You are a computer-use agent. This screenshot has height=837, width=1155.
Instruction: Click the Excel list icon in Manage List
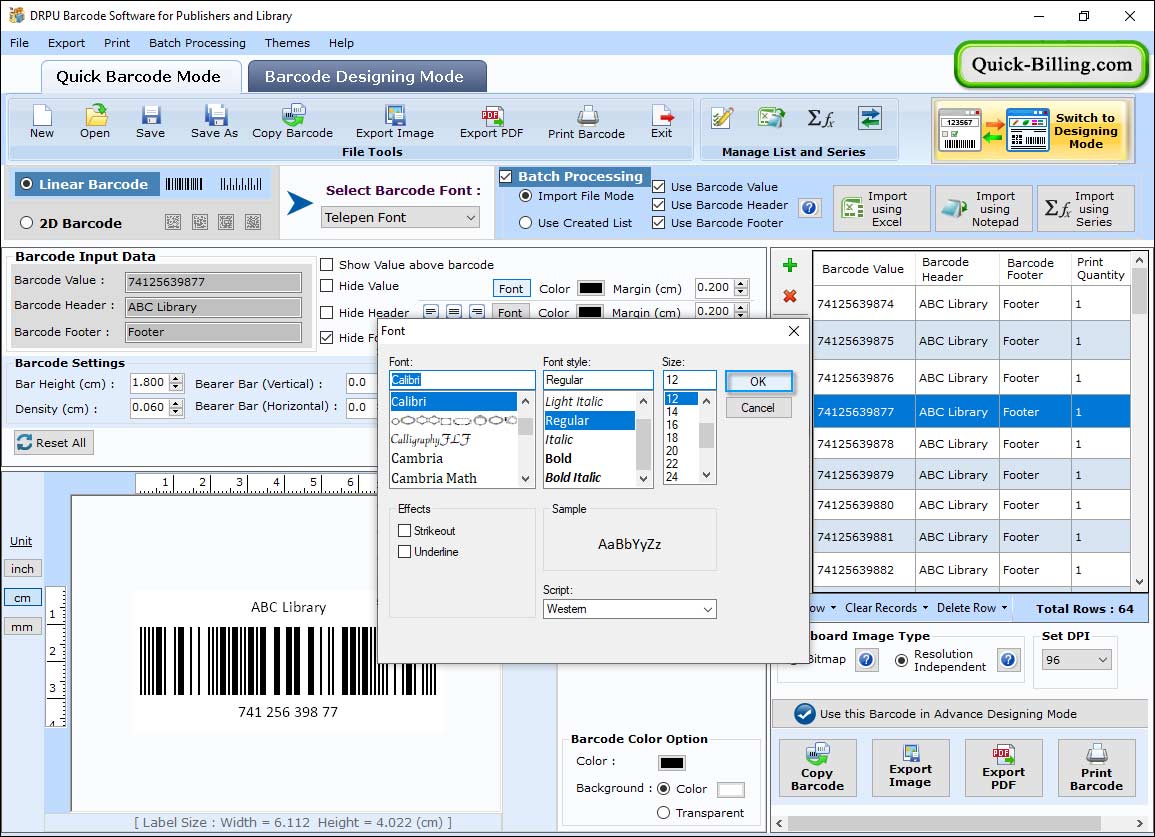(771, 118)
